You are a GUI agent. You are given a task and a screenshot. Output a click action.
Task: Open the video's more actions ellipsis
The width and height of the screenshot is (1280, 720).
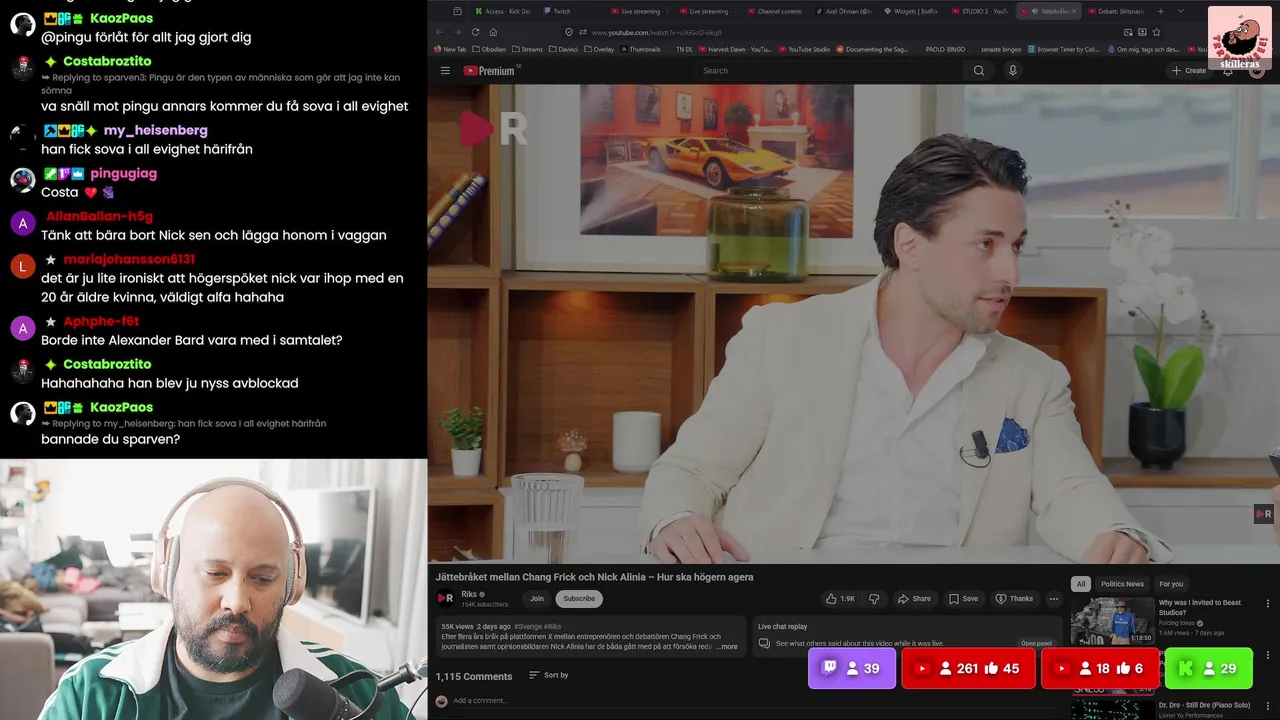pyautogui.click(x=1053, y=599)
